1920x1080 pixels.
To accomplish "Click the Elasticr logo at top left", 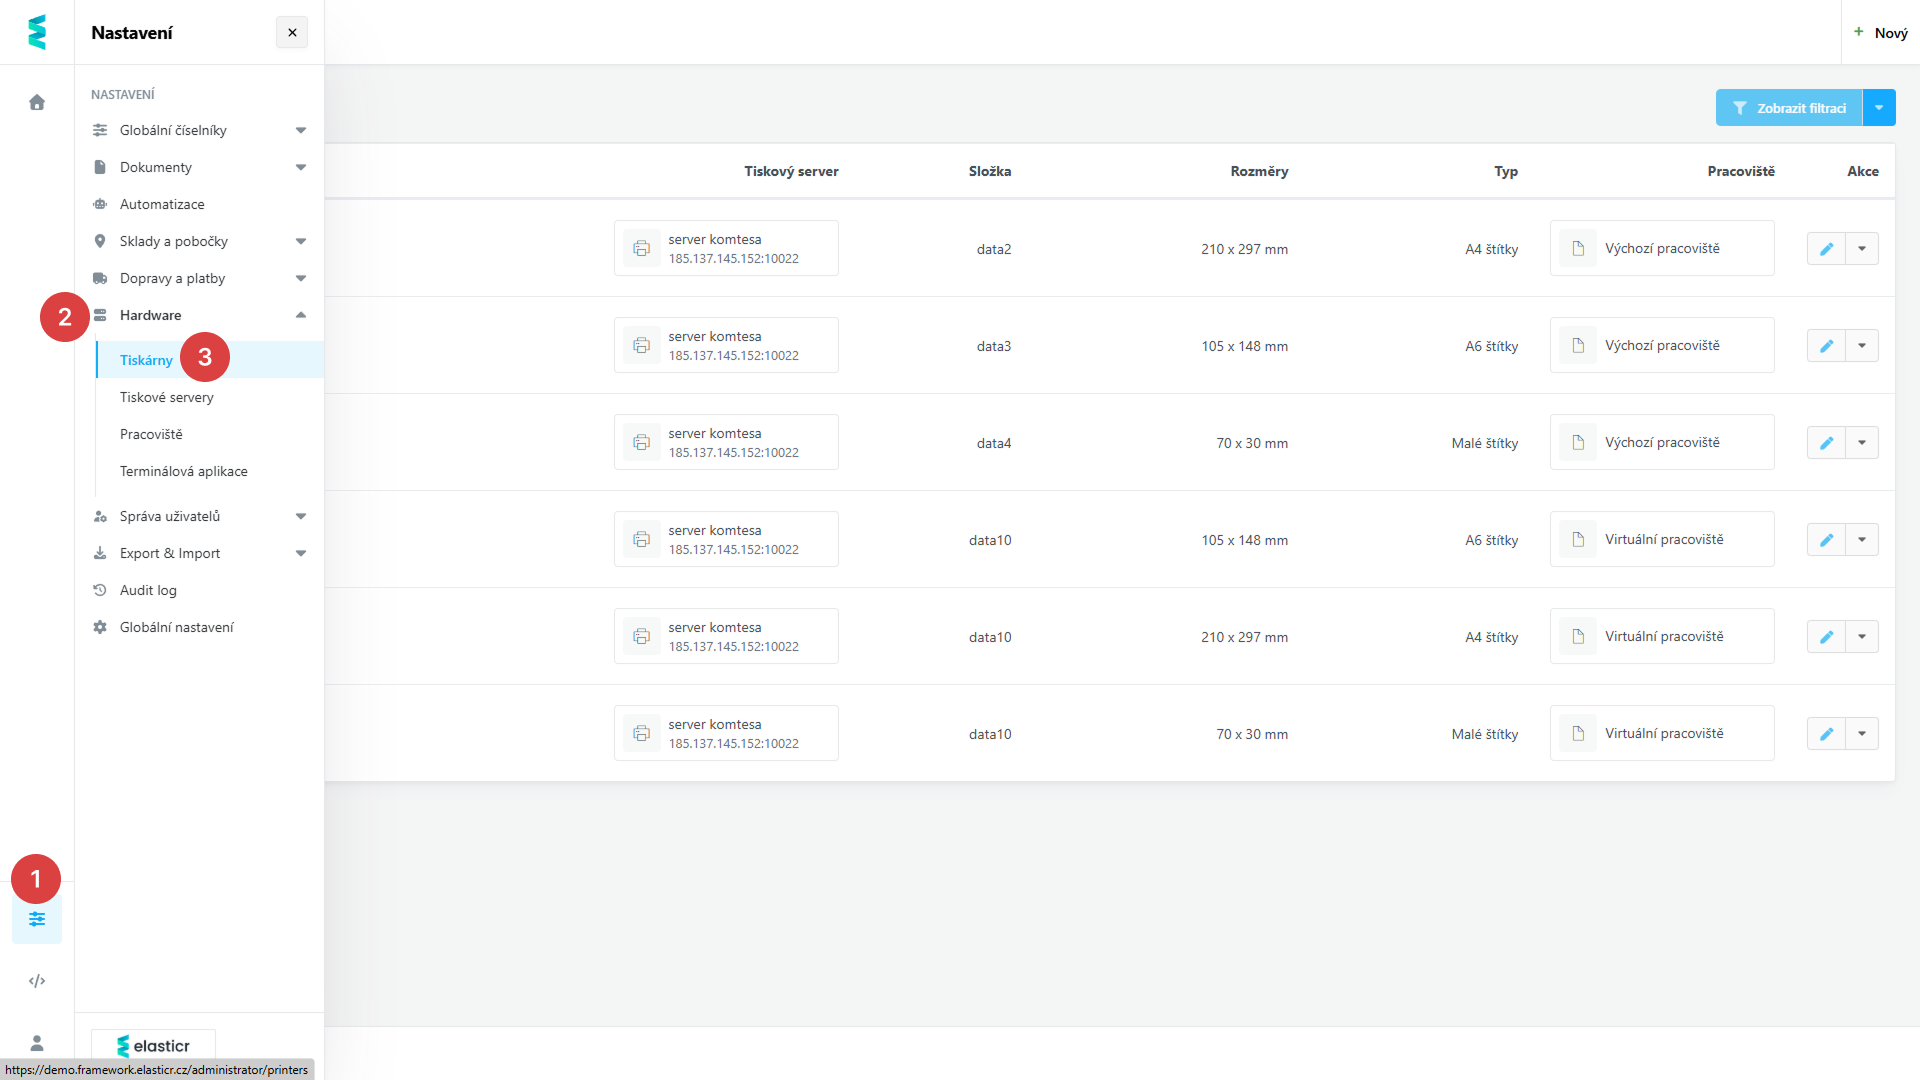I will tap(37, 32).
